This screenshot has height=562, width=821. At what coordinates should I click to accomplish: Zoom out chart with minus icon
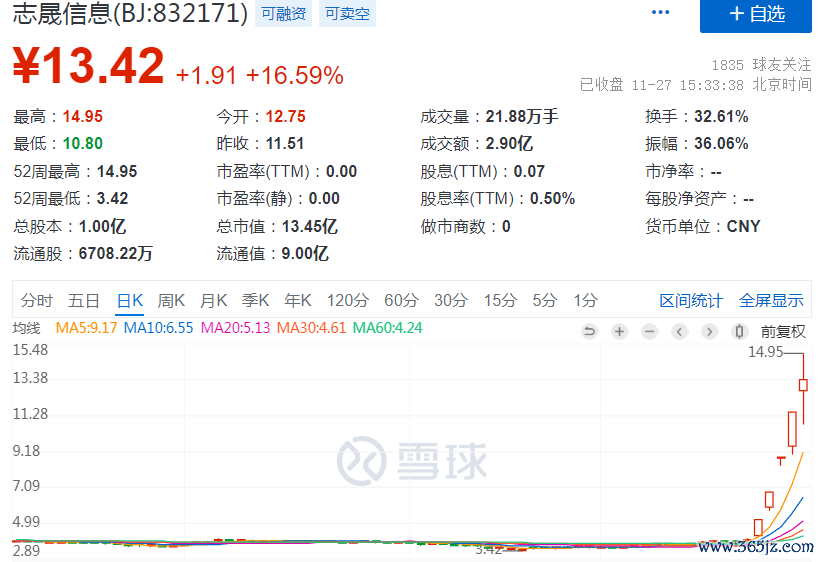tap(649, 332)
